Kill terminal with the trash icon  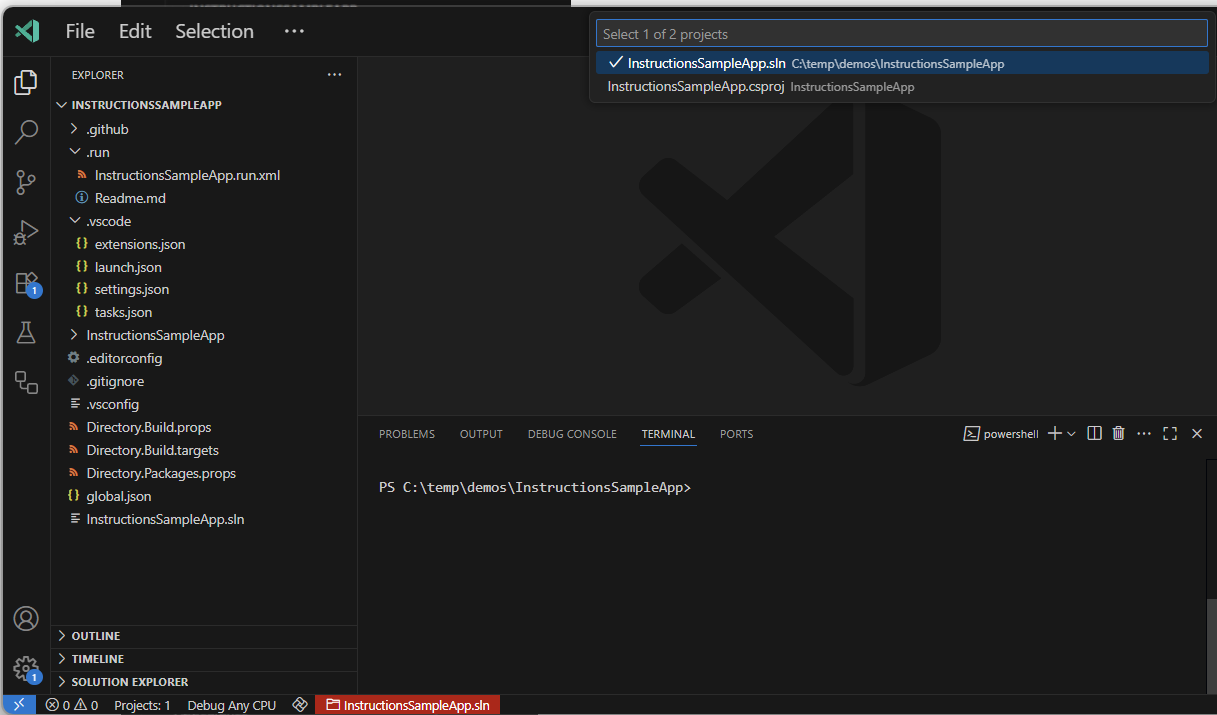click(x=1119, y=433)
